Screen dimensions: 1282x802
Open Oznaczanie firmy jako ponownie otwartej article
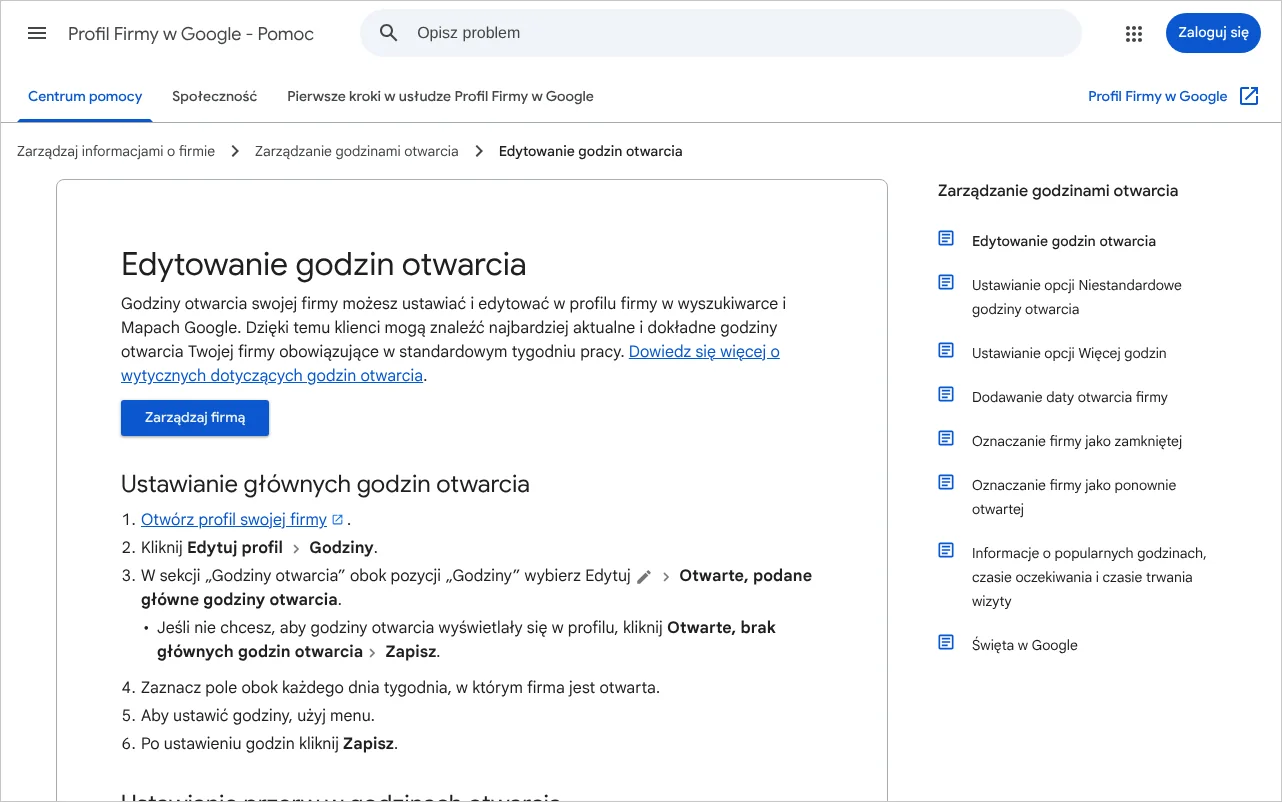click(x=1074, y=497)
